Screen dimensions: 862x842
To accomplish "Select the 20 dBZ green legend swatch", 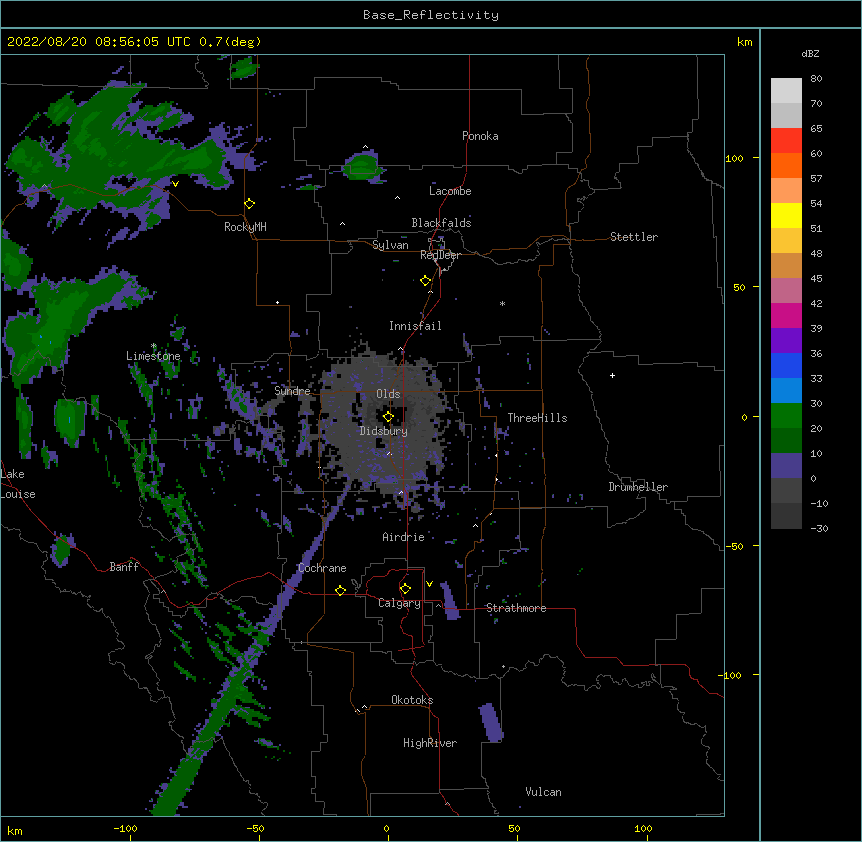I will click(786, 416).
